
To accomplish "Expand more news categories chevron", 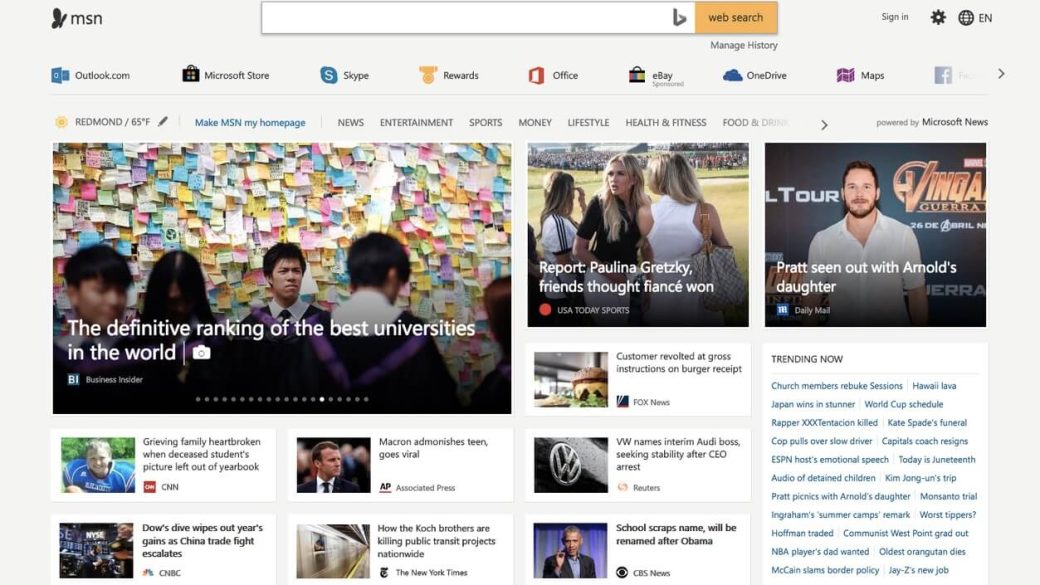I will pyautogui.click(x=824, y=125).
